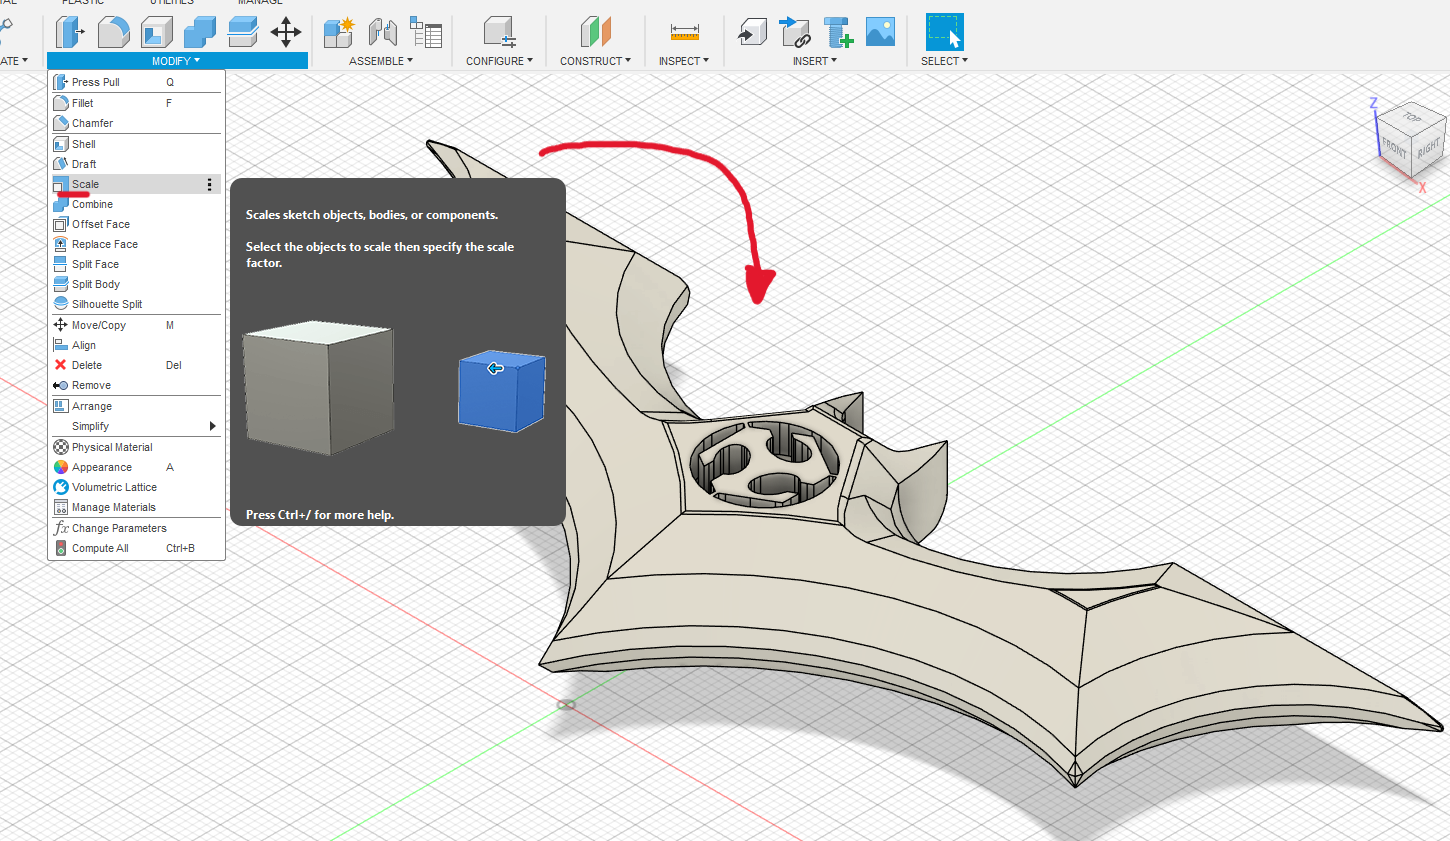Click the Move/Copy arrows icon in the toolbar
The image size is (1450, 841).
(x=286, y=32)
